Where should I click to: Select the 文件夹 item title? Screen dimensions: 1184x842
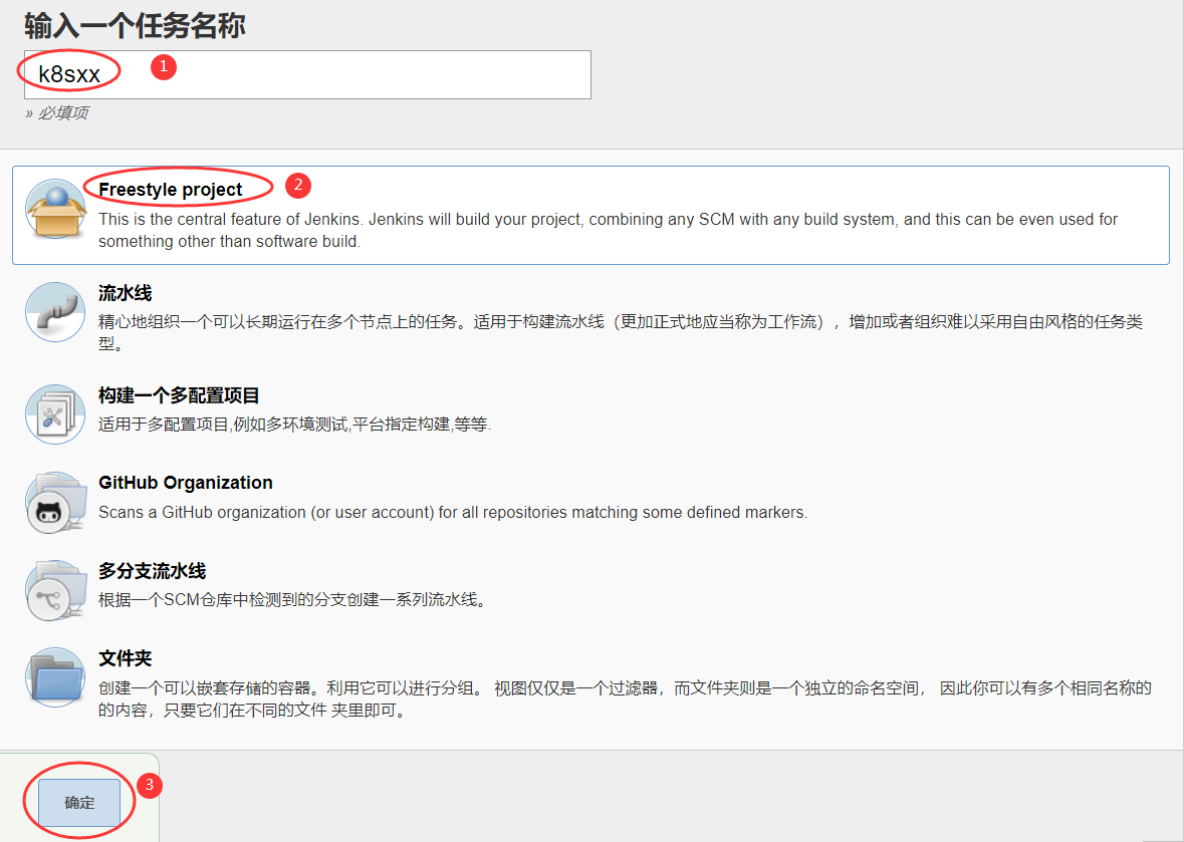coord(125,658)
